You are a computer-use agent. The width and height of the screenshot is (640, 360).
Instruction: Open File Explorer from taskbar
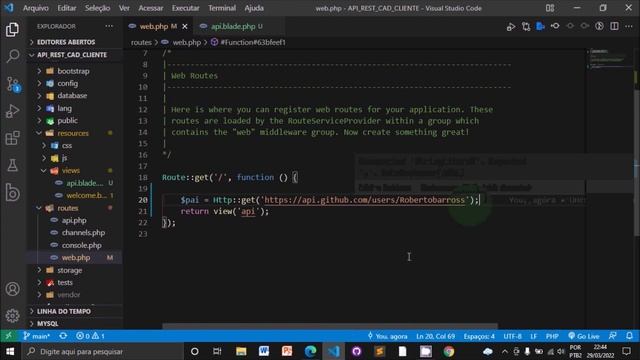click(241, 351)
